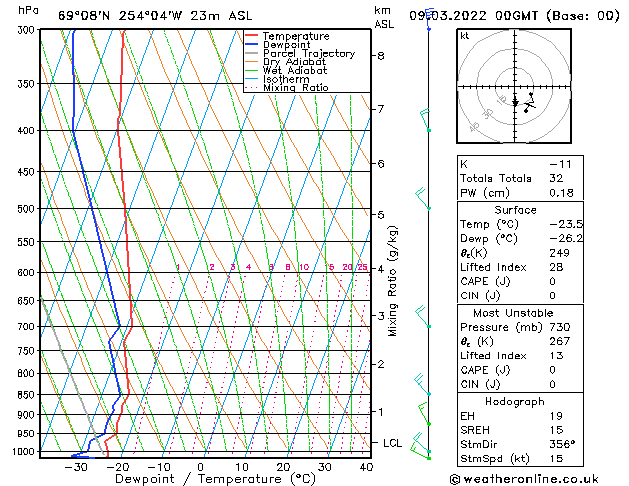The height and width of the screenshot is (486, 629).
Task: Click the wind barb at 500 hPa level
Action: [422, 198]
